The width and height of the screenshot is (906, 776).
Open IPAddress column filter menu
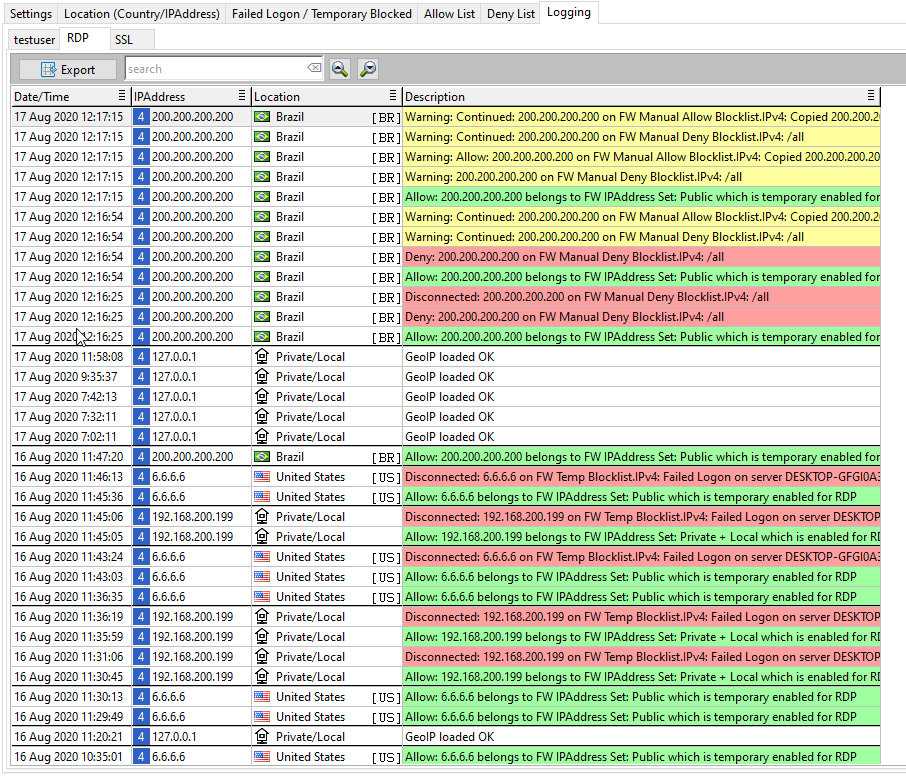click(242, 96)
